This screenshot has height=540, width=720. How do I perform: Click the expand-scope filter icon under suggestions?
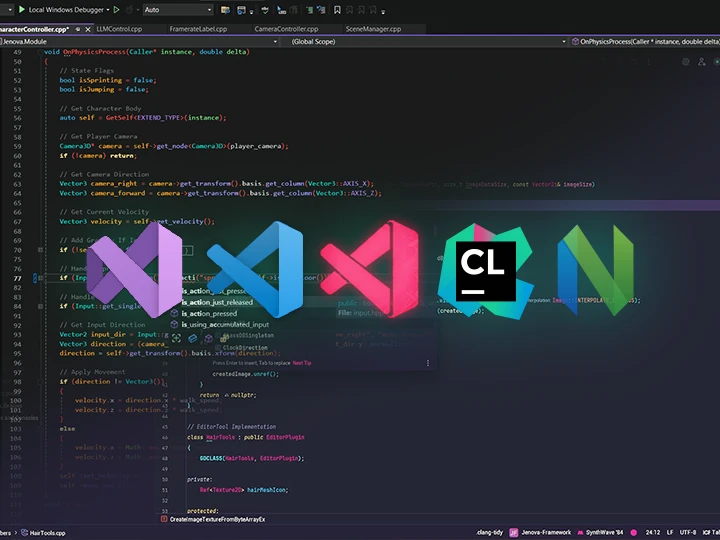pyautogui.click(x=176, y=338)
